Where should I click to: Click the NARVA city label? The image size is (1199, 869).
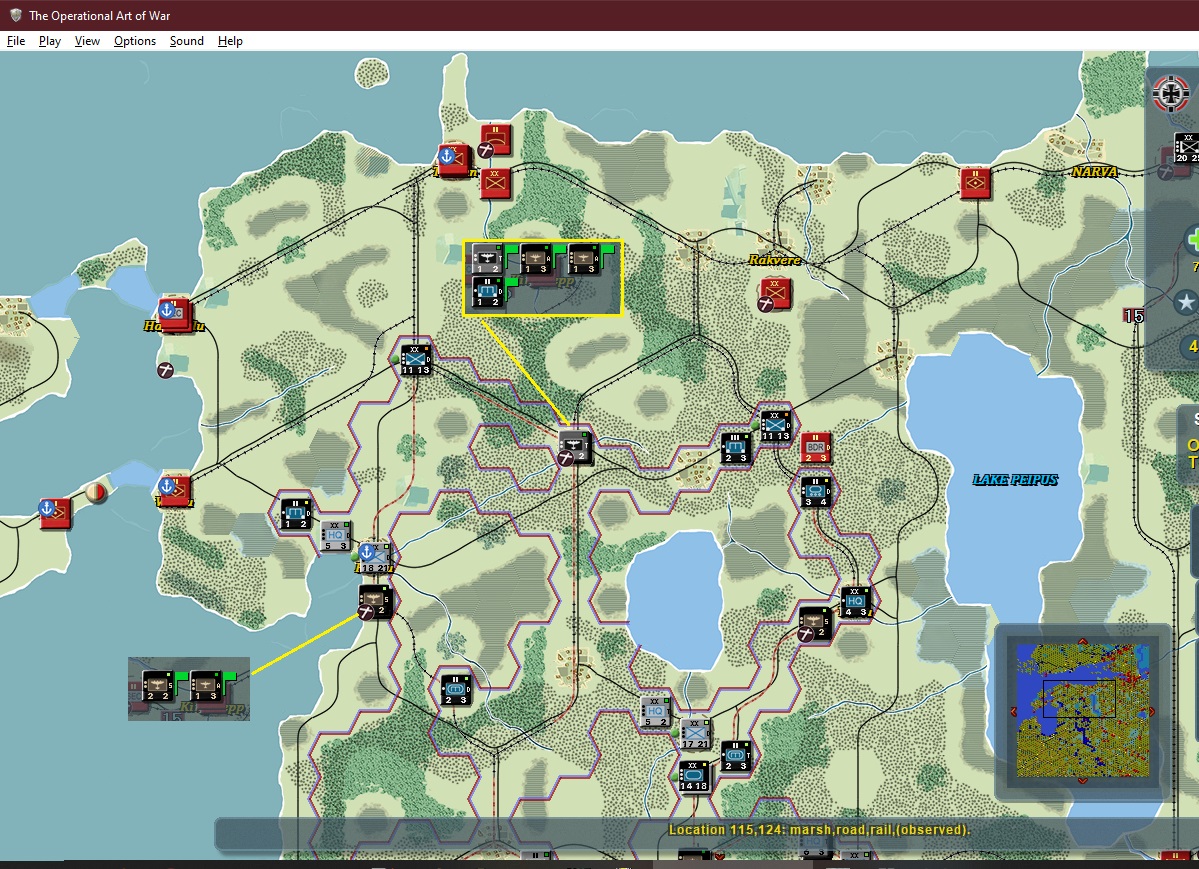[1094, 171]
